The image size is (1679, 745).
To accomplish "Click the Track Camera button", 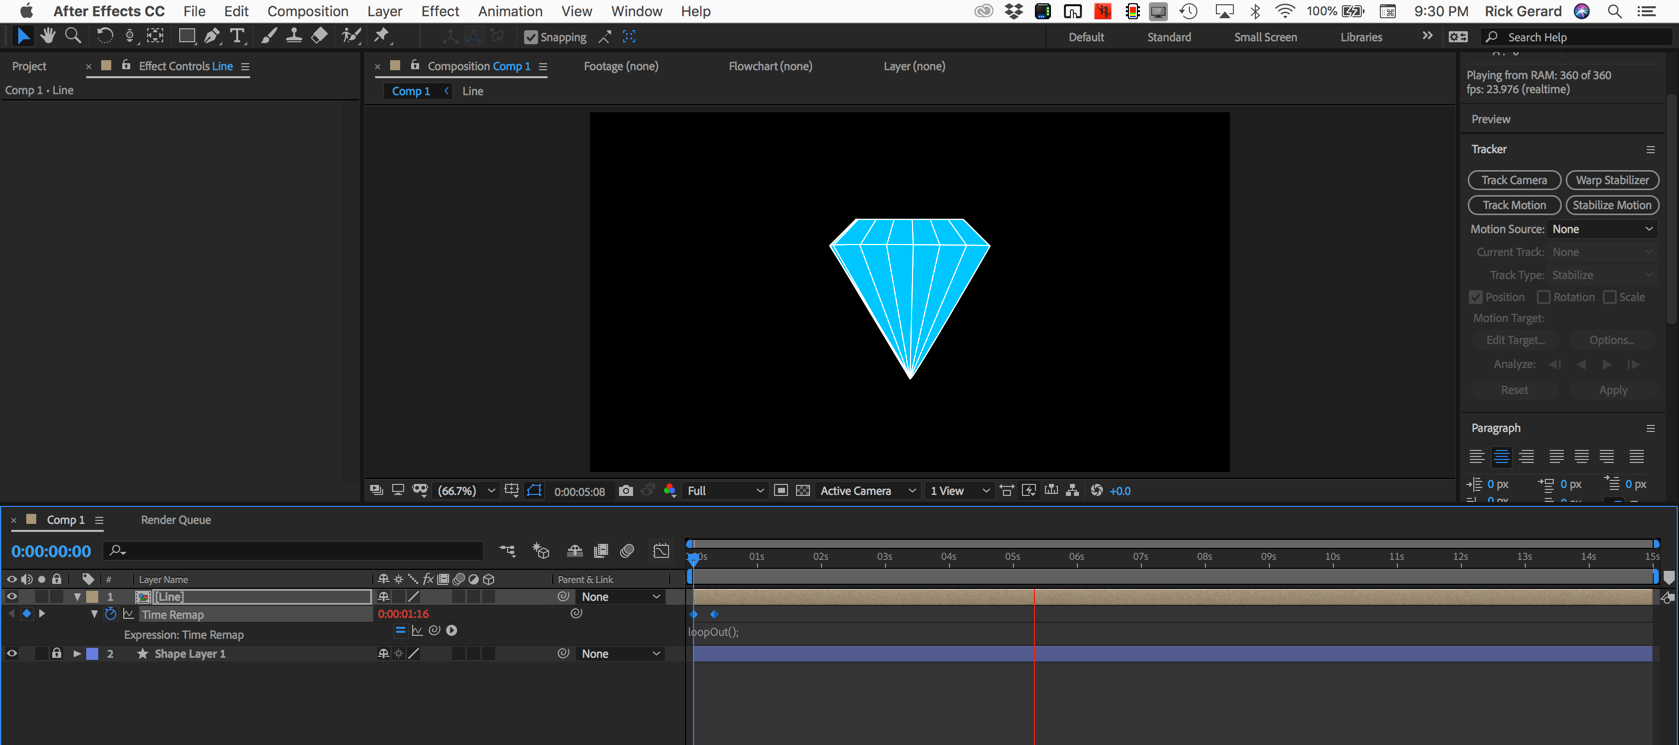I will [1513, 180].
